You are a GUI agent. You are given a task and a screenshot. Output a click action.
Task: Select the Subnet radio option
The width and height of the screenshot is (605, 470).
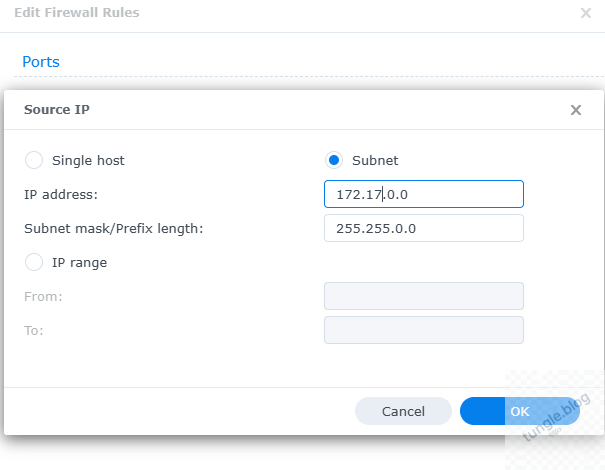tap(334, 160)
